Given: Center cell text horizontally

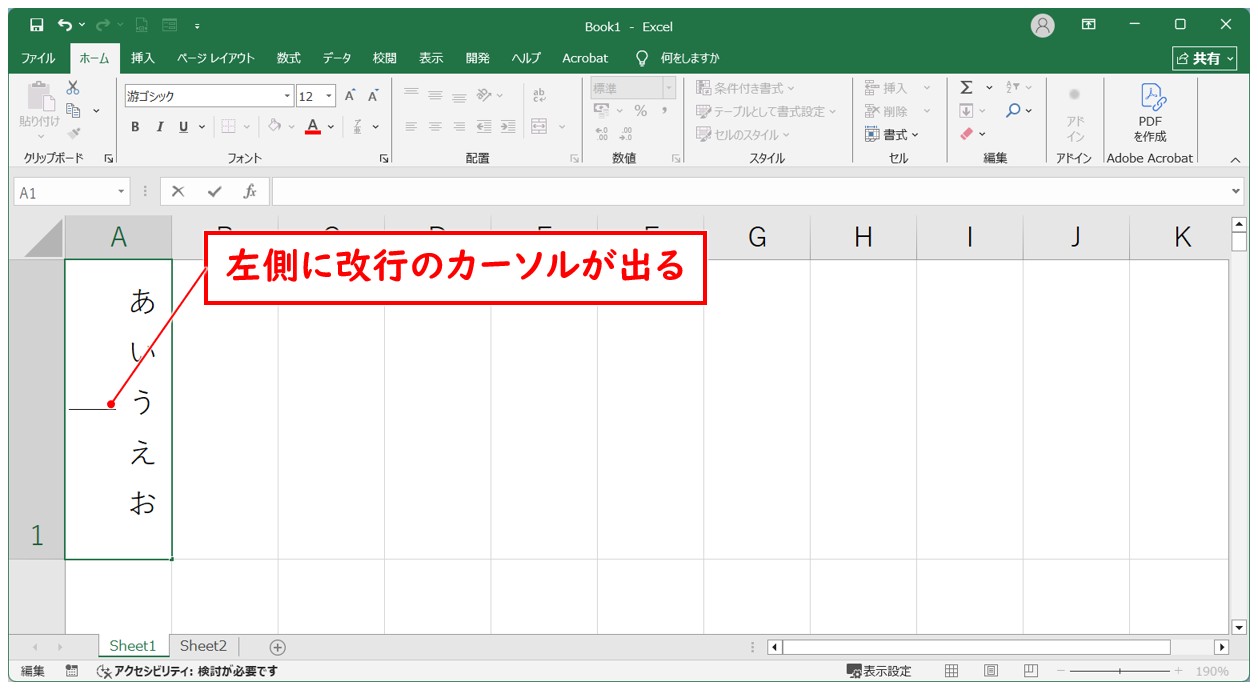Looking at the screenshot, I should click(435, 127).
